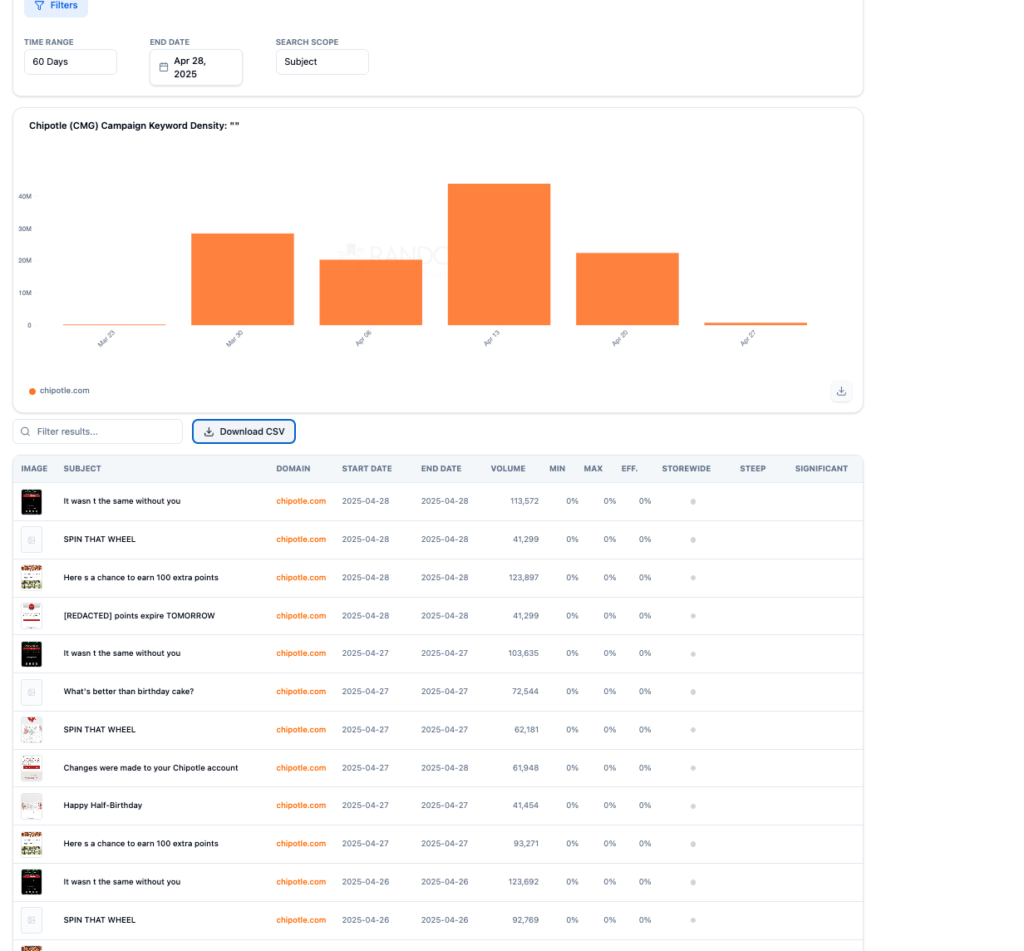Viewport: 1024px width, 951px height.
Task: Click the search magnifier icon
Action: 26,432
